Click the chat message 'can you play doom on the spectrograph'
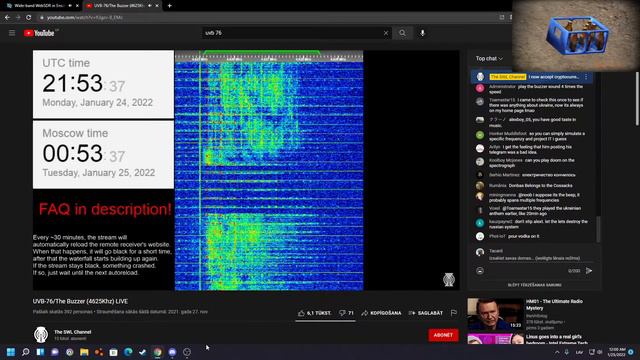 (532, 163)
